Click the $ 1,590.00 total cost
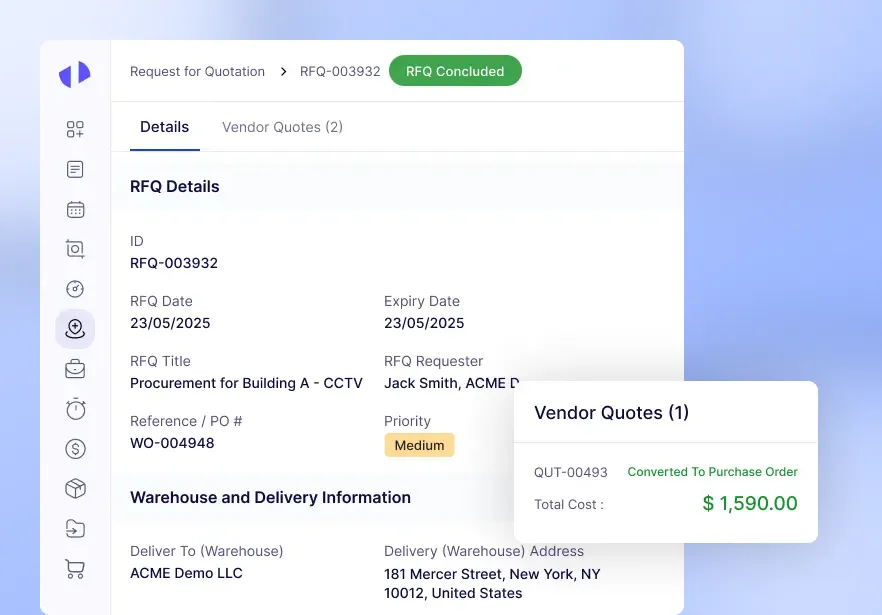This screenshot has height=615, width=882. 750,503
